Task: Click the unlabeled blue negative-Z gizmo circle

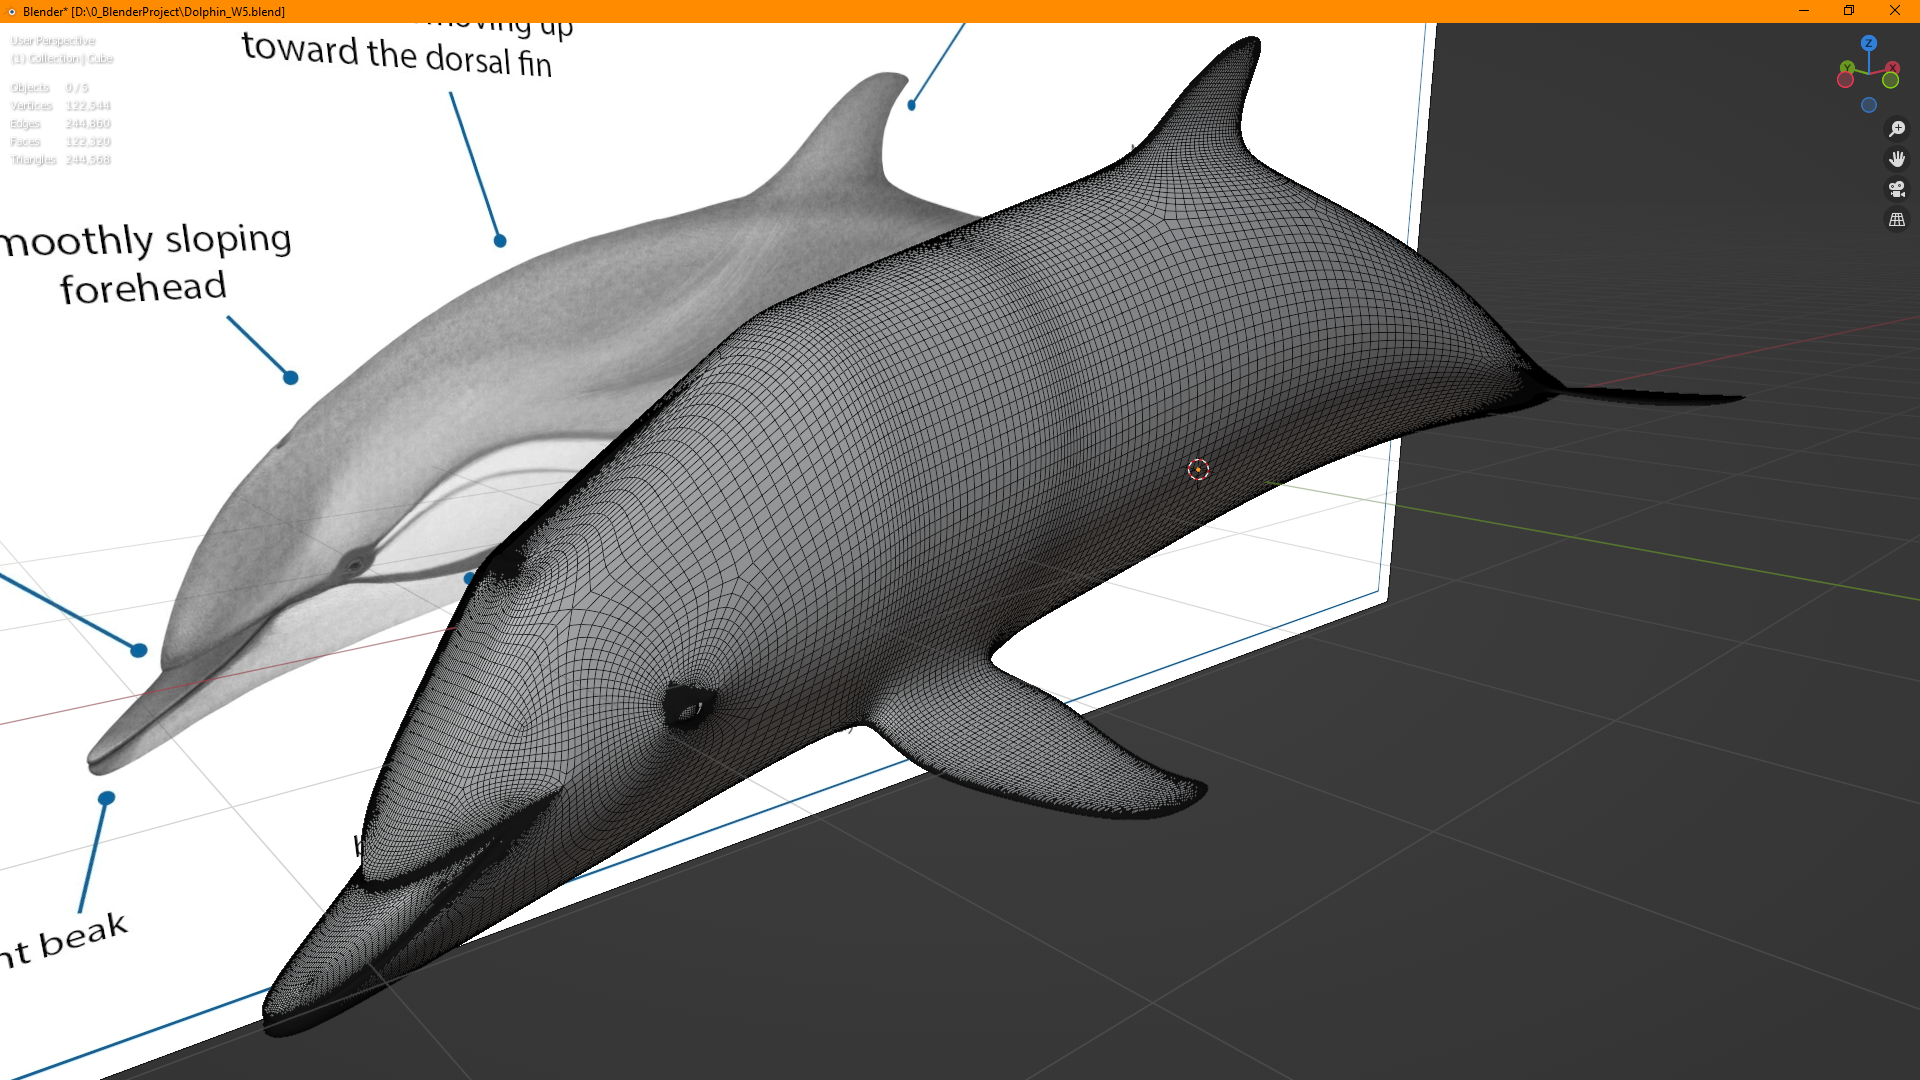Action: pos(1869,105)
